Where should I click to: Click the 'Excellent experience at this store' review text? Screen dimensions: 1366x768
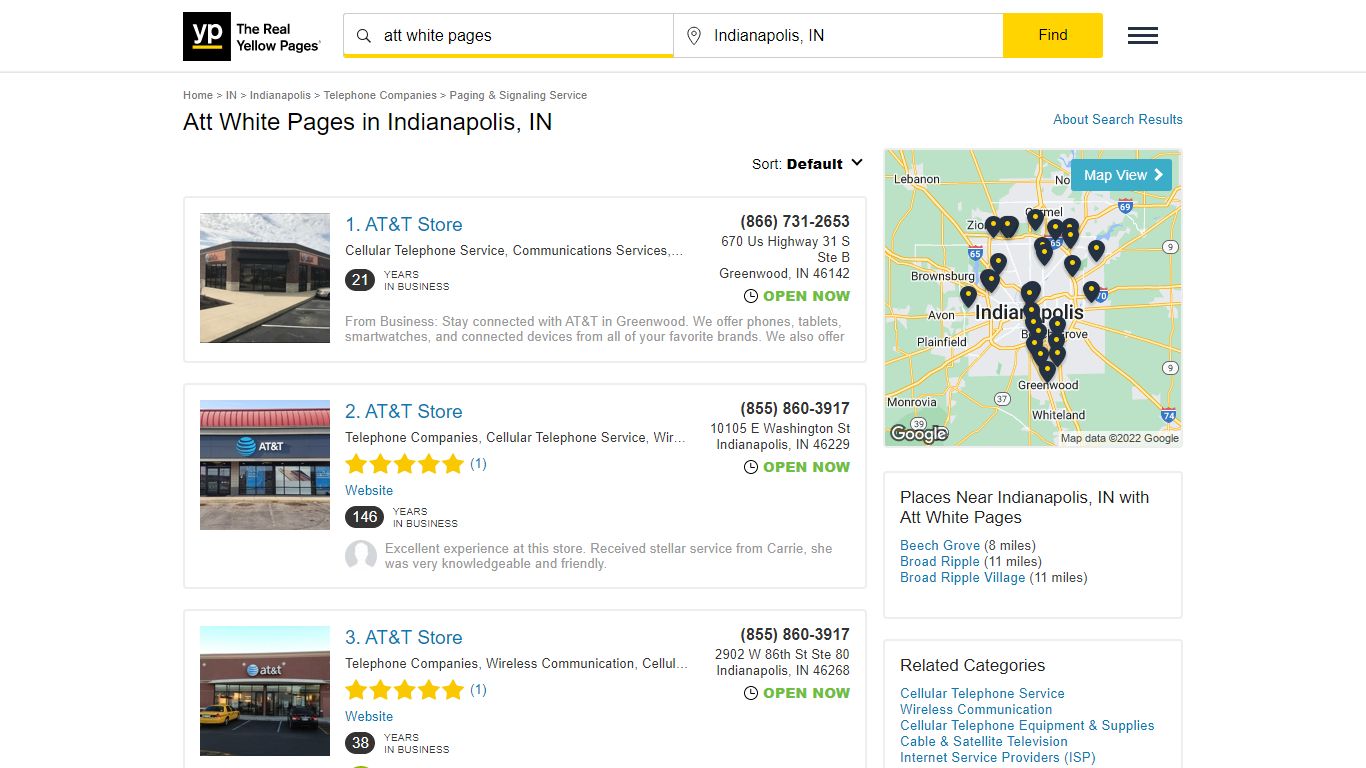coord(608,556)
